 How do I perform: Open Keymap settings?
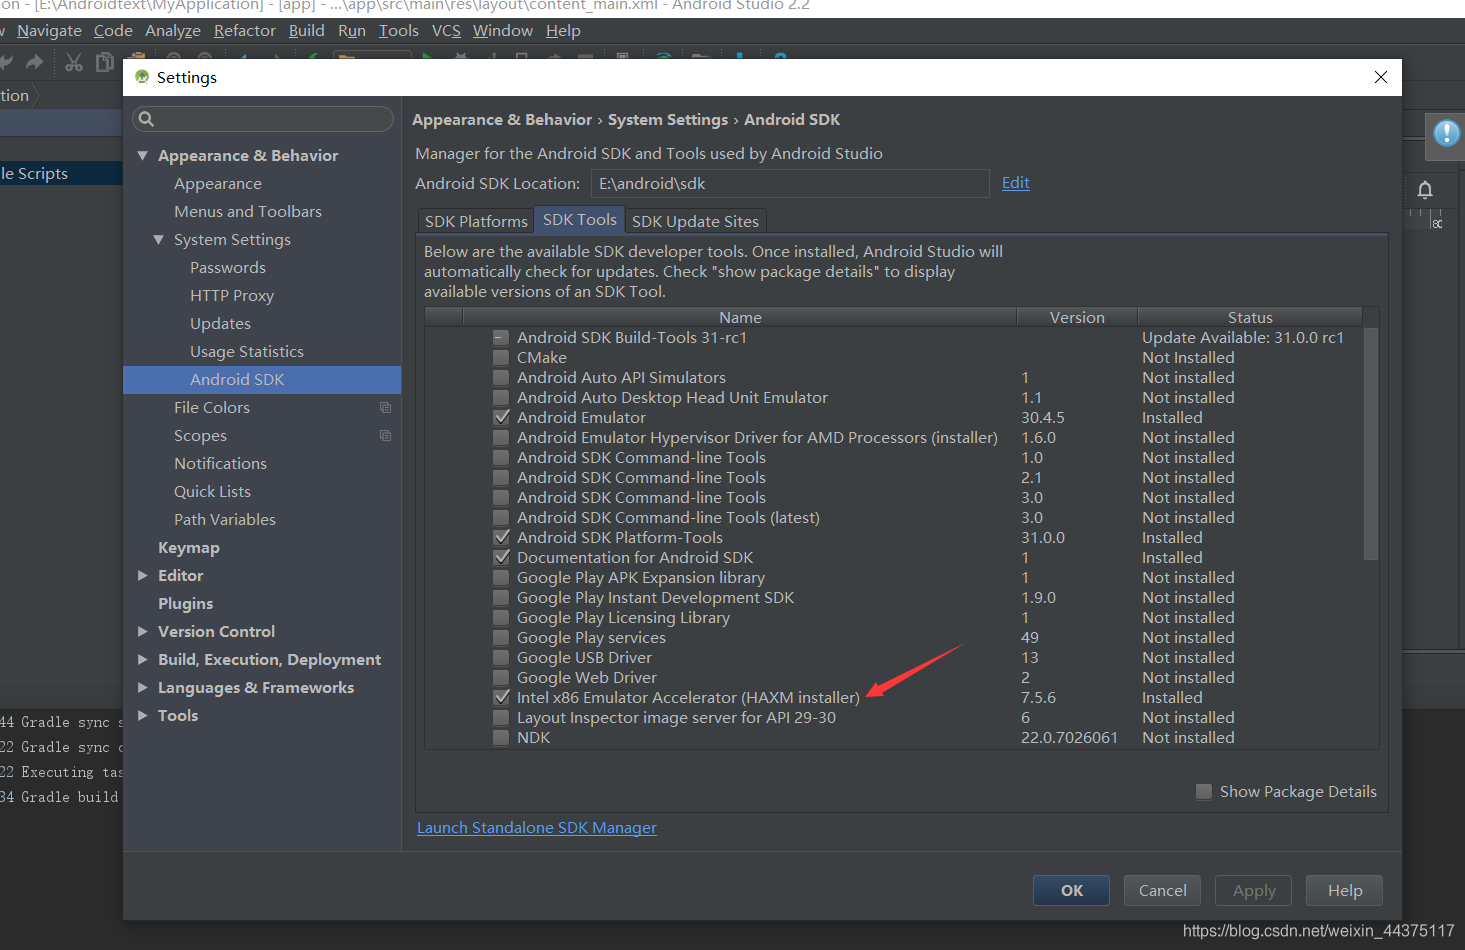[x=189, y=548]
